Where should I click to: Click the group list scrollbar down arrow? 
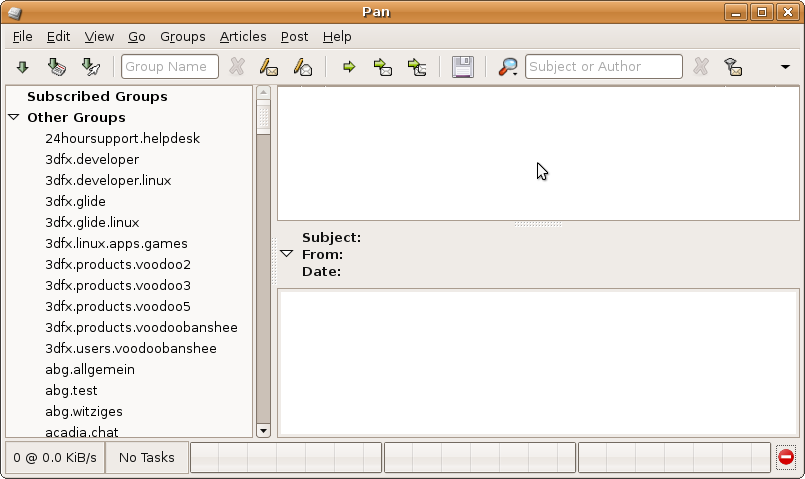click(x=264, y=430)
